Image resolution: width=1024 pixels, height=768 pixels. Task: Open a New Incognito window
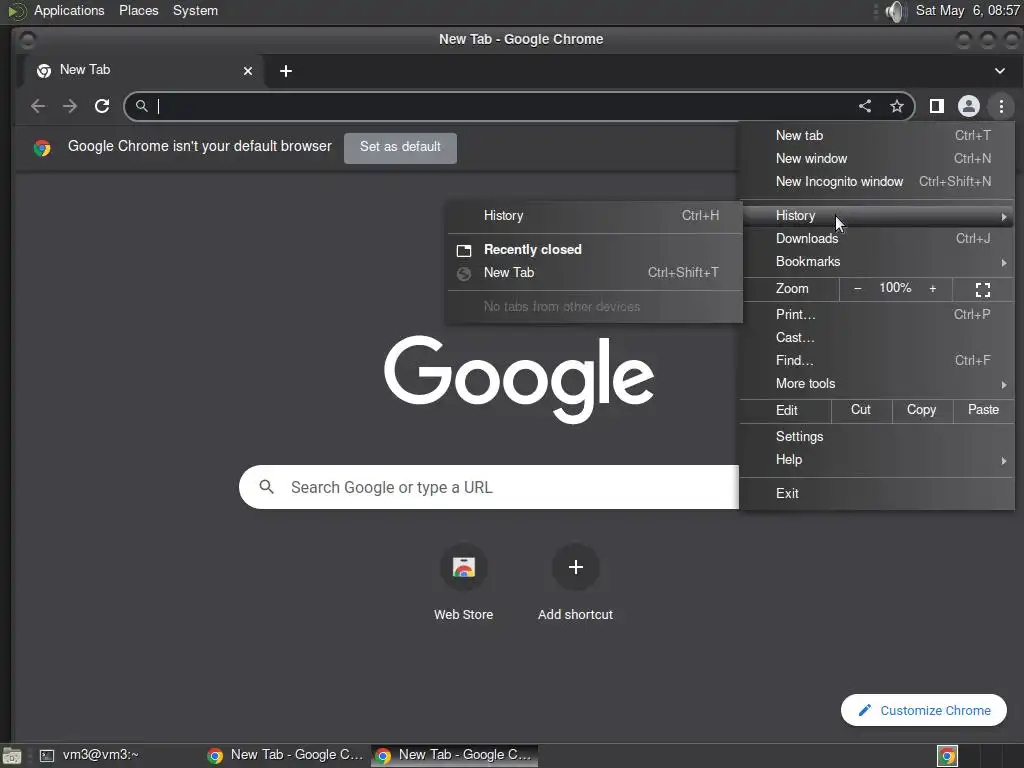click(877, 181)
